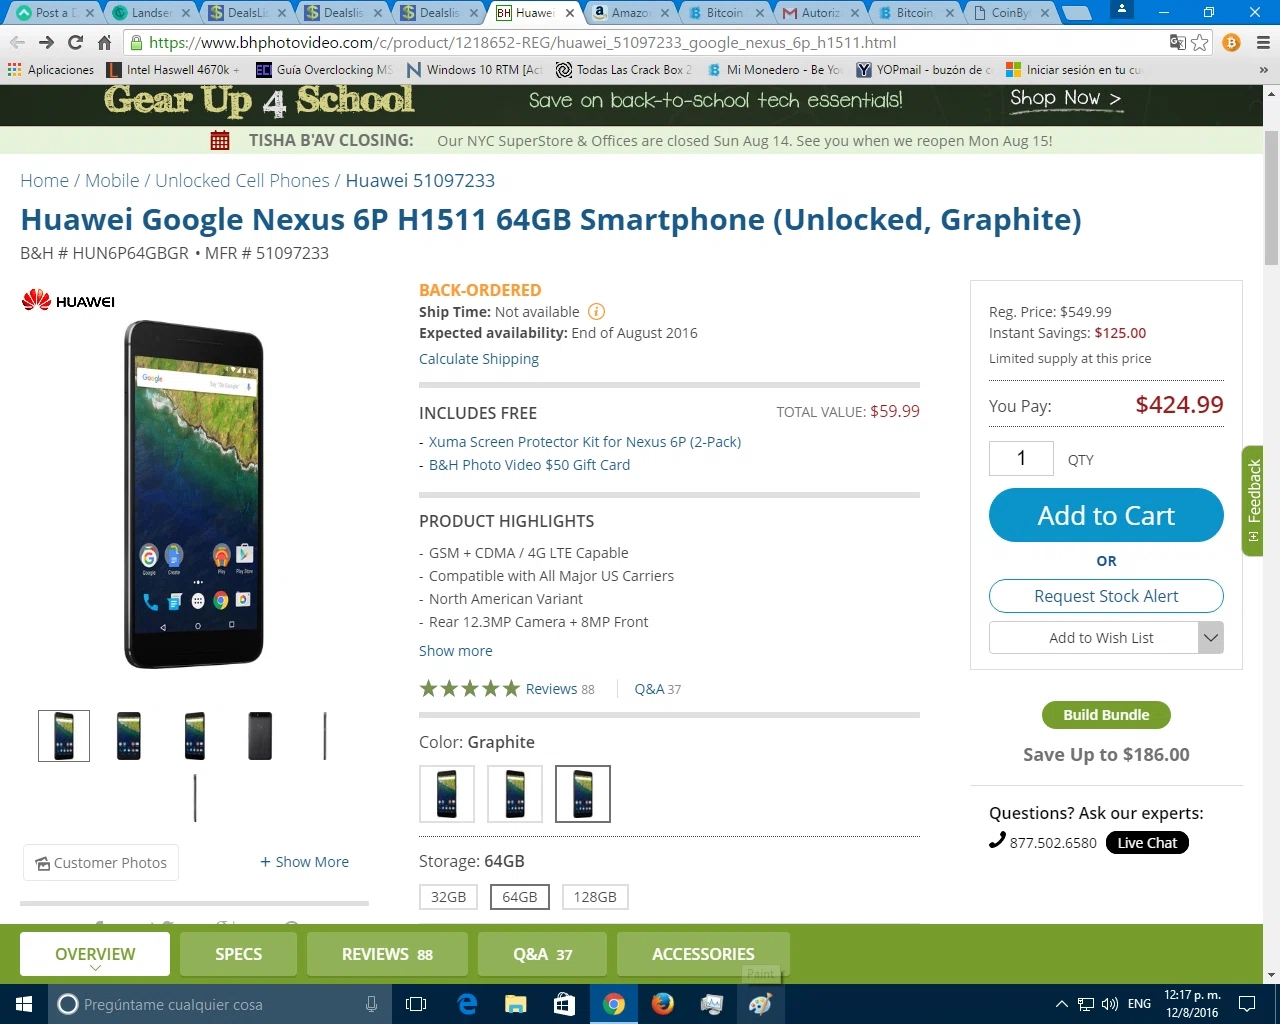Viewport: 1280px width, 1024px height.
Task: Open Xuma Screen Protector Kit link
Action: click(585, 442)
